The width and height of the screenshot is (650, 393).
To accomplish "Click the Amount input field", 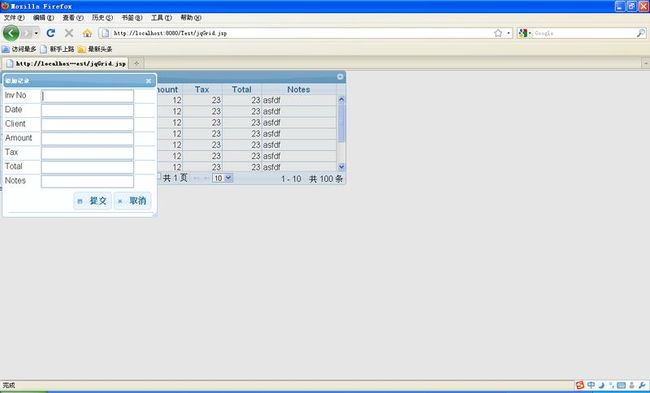I will pyautogui.click(x=87, y=138).
